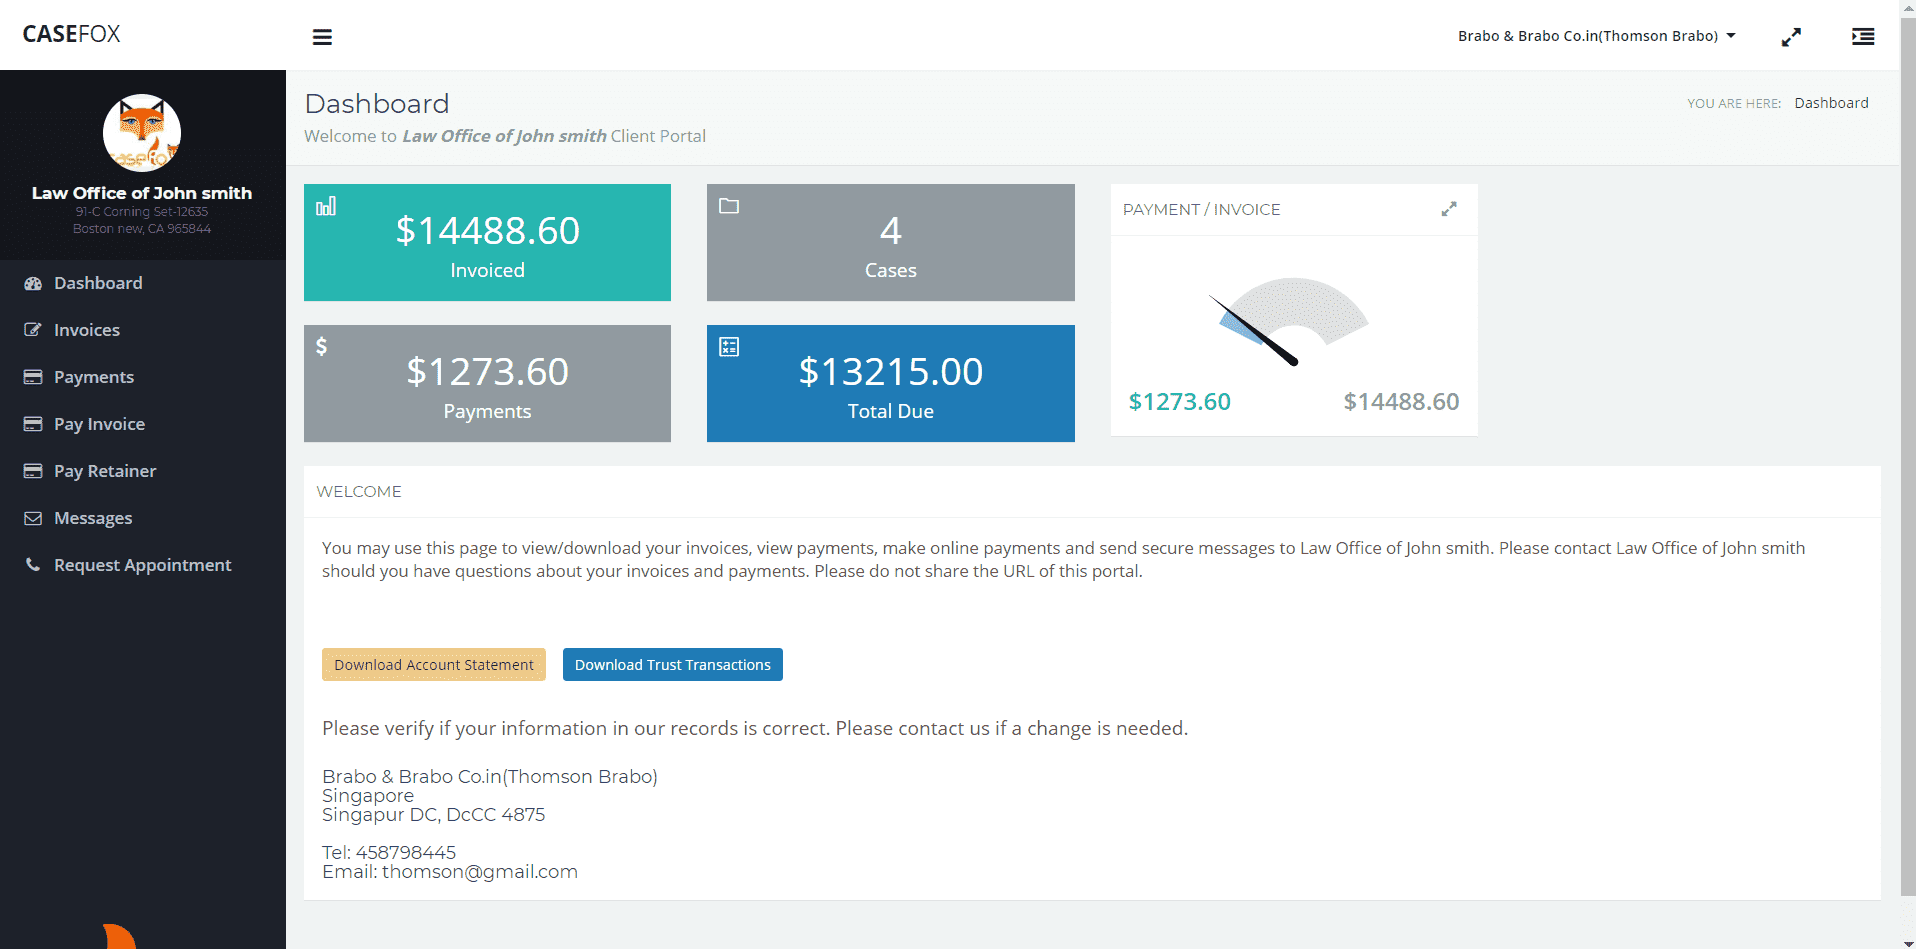Click the Tel: 458798445 text
1916x949 pixels.
pyautogui.click(x=389, y=853)
